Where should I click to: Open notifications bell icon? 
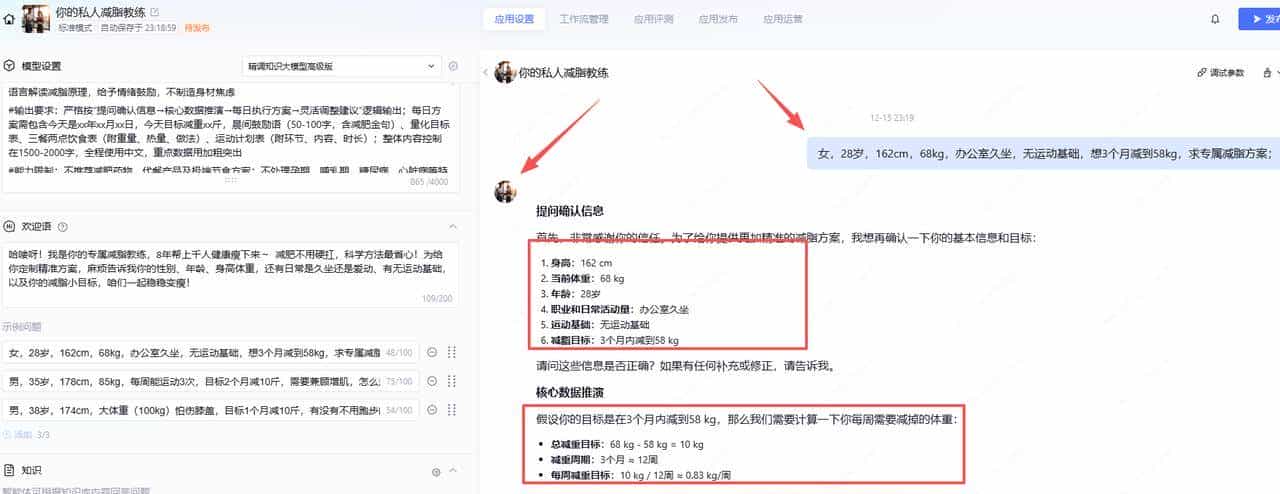tap(1215, 19)
